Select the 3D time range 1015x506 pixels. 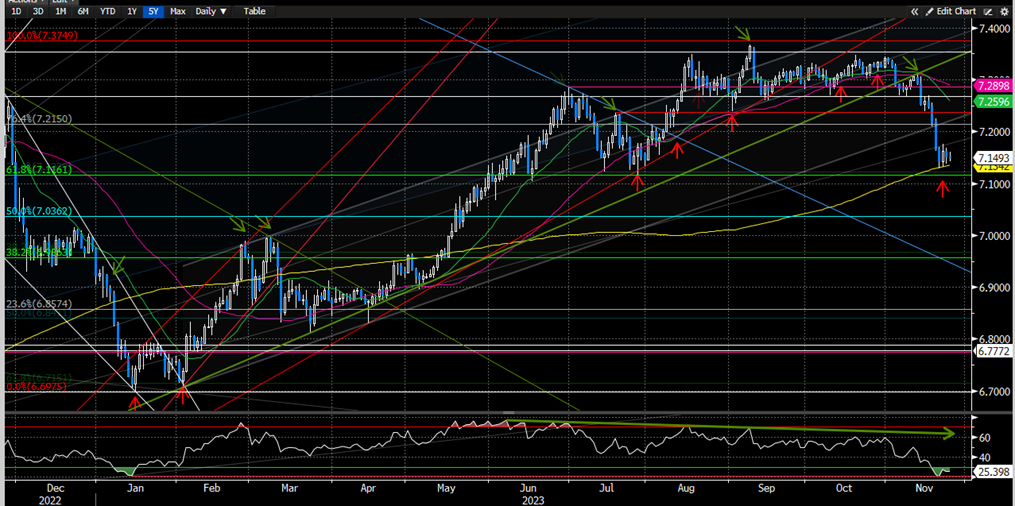click(38, 11)
